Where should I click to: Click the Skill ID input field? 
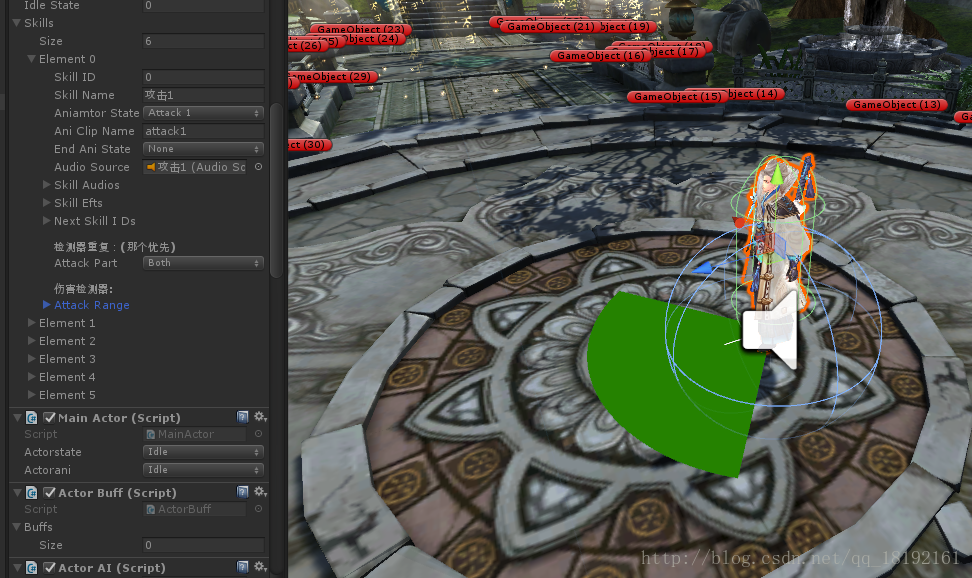coord(203,77)
